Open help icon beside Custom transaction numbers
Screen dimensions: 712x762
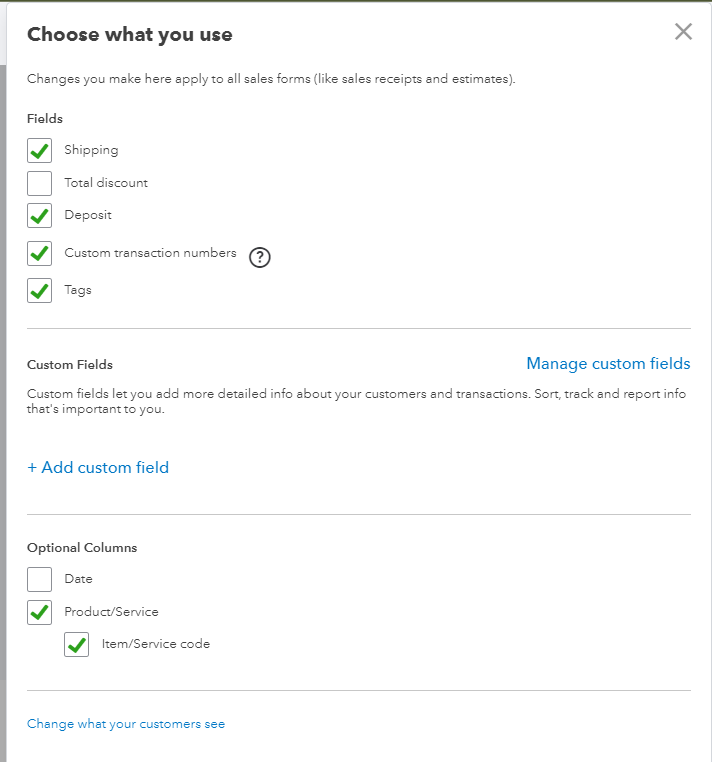(260, 257)
